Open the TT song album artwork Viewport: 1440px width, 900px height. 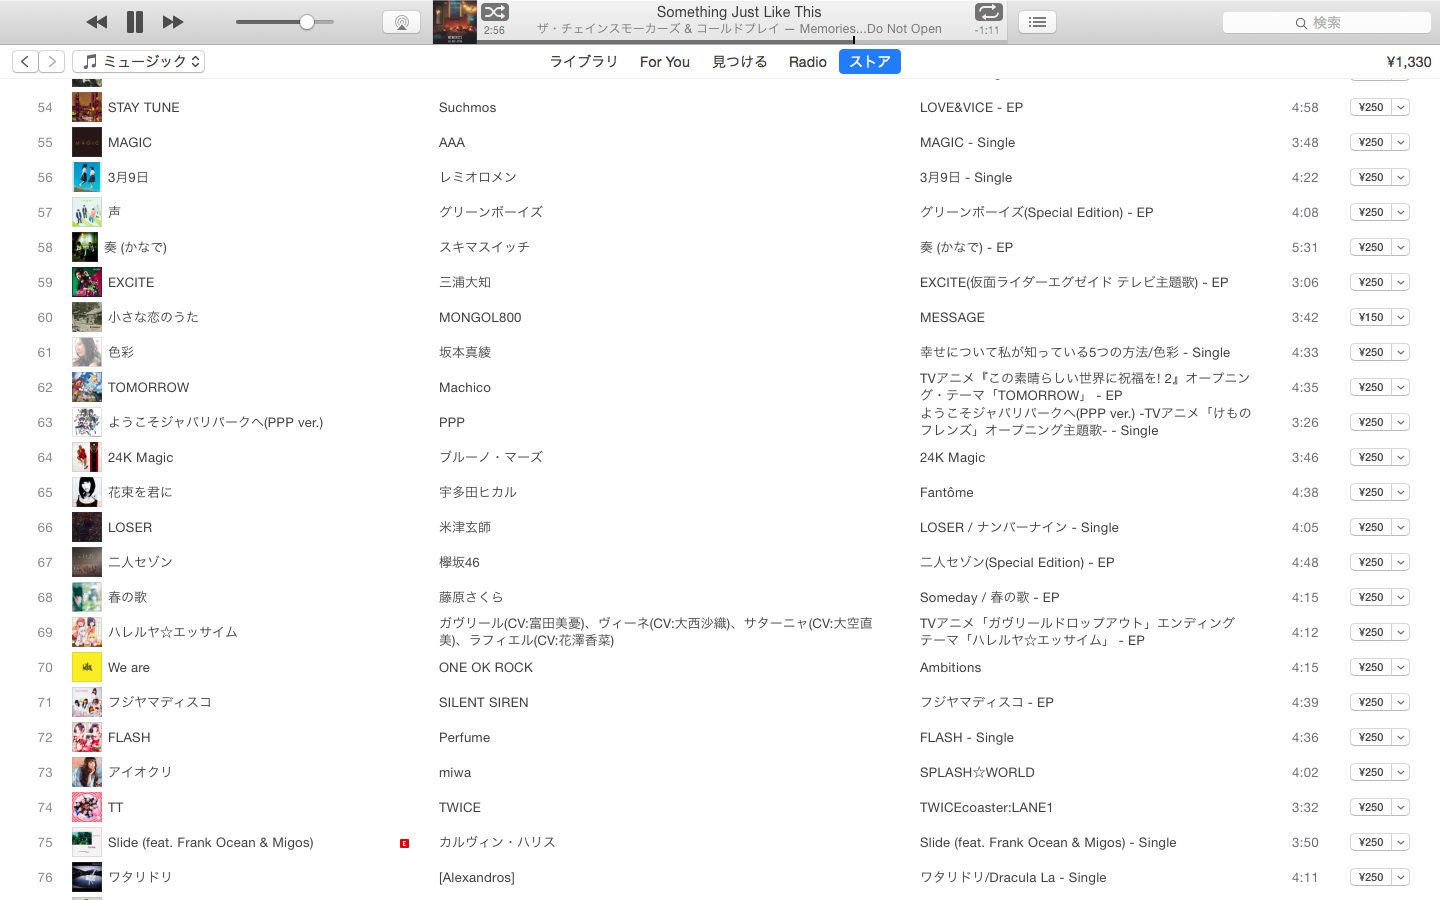(x=86, y=807)
